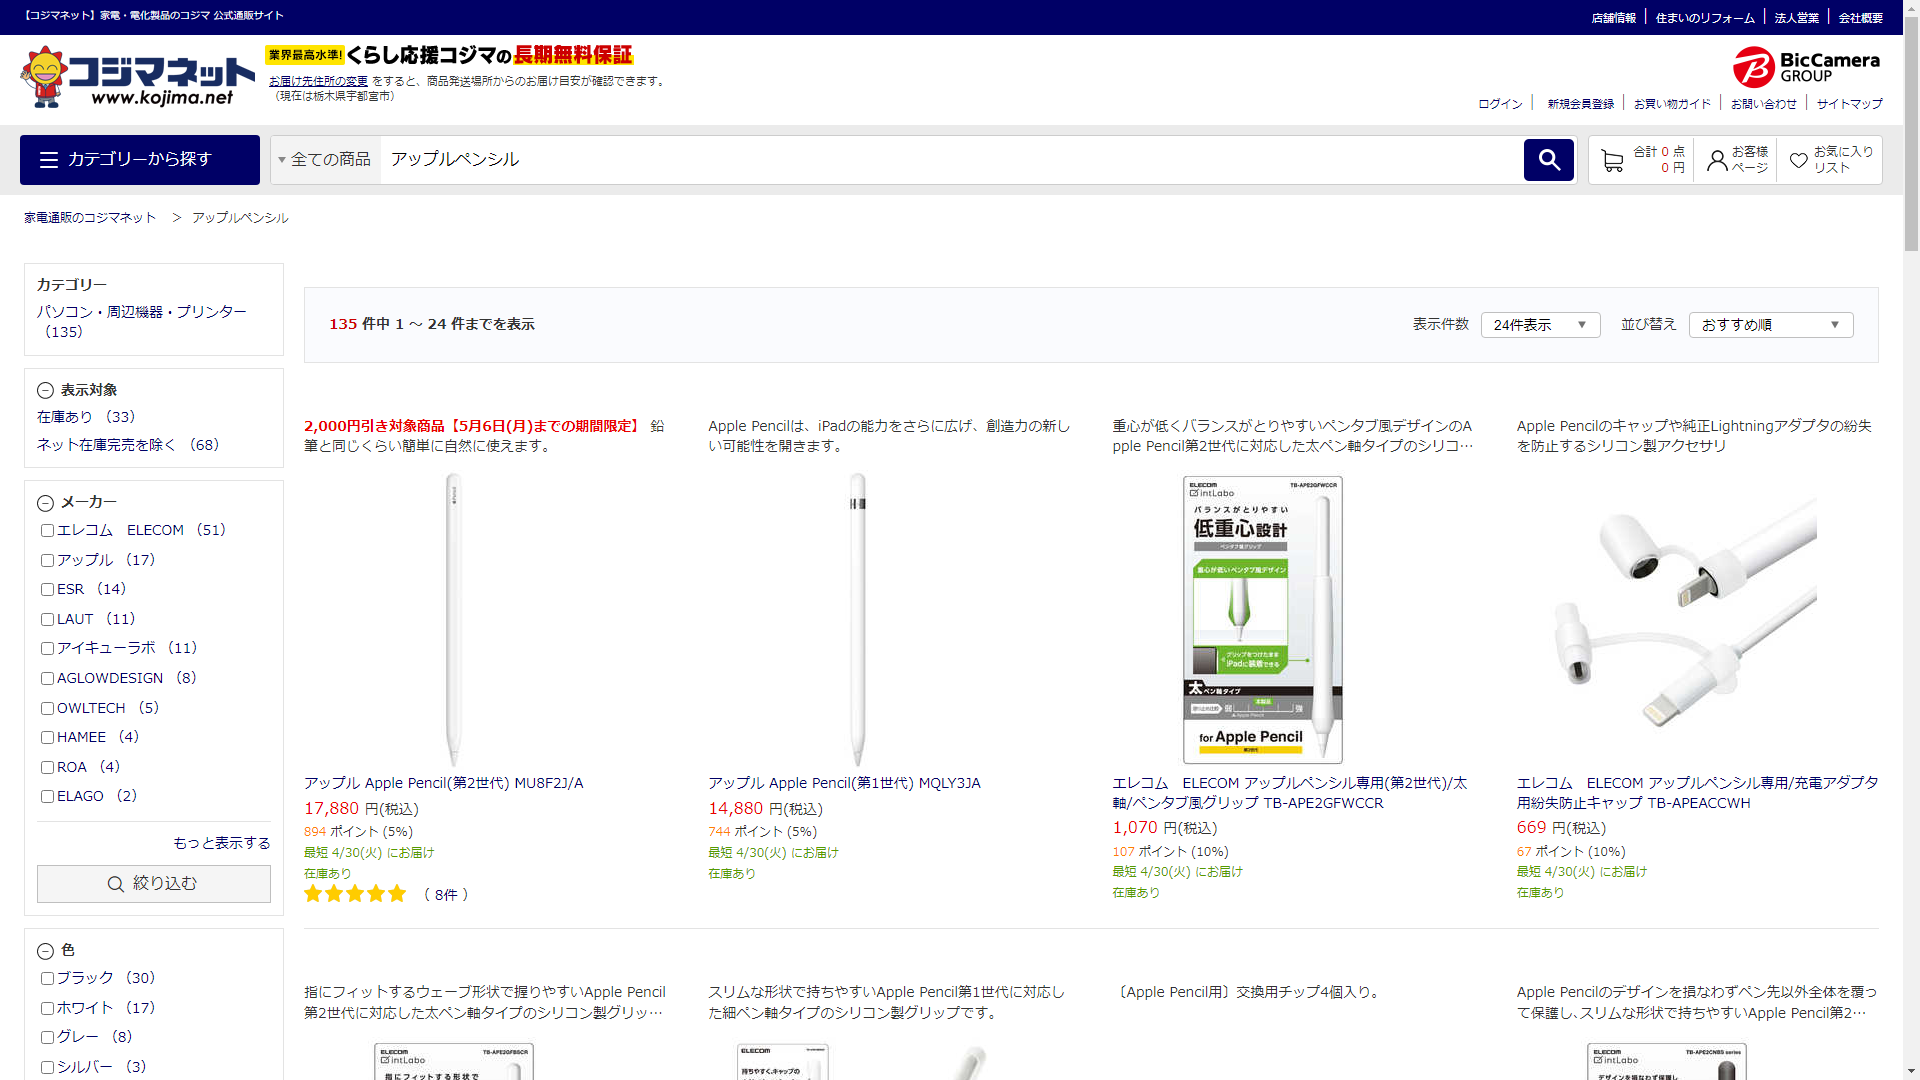Image resolution: width=1920 pixels, height=1080 pixels.
Task: Enable the ブラック color filter checkbox
Action: (47, 979)
